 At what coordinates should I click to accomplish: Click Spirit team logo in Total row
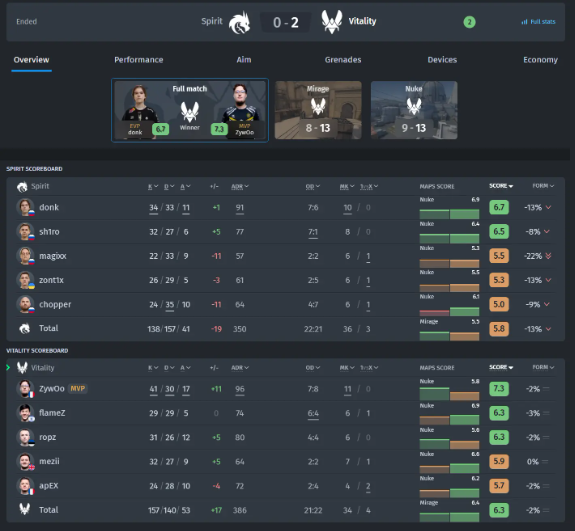click(25, 329)
